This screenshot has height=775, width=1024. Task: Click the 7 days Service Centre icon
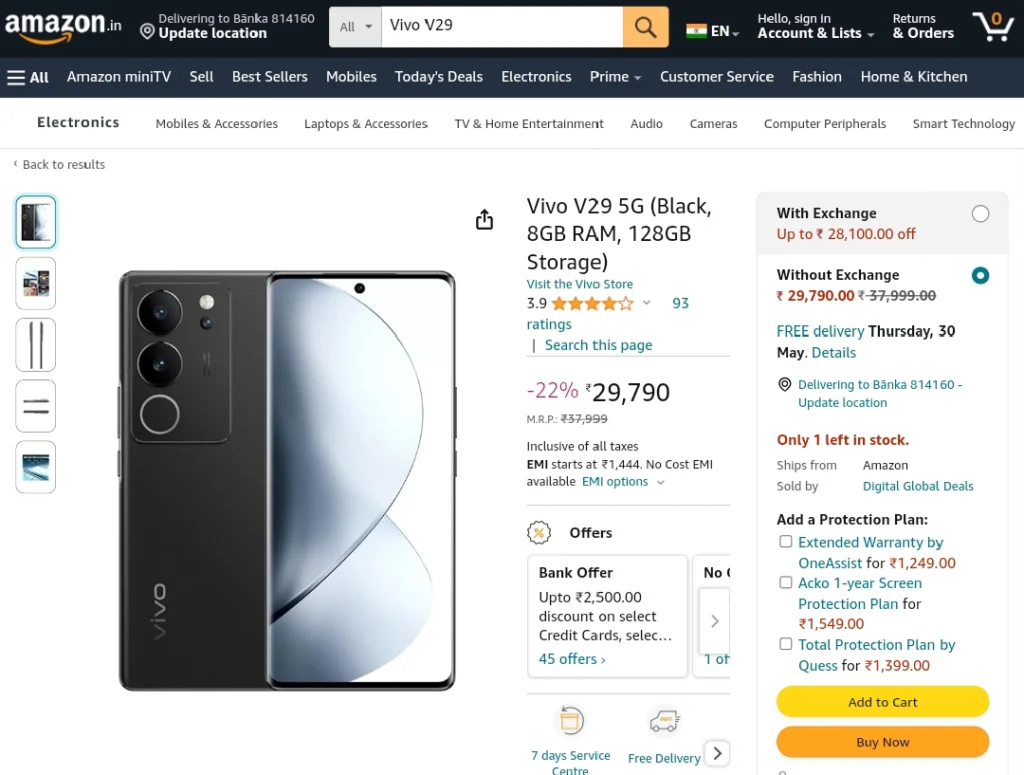pyautogui.click(x=570, y=721)
